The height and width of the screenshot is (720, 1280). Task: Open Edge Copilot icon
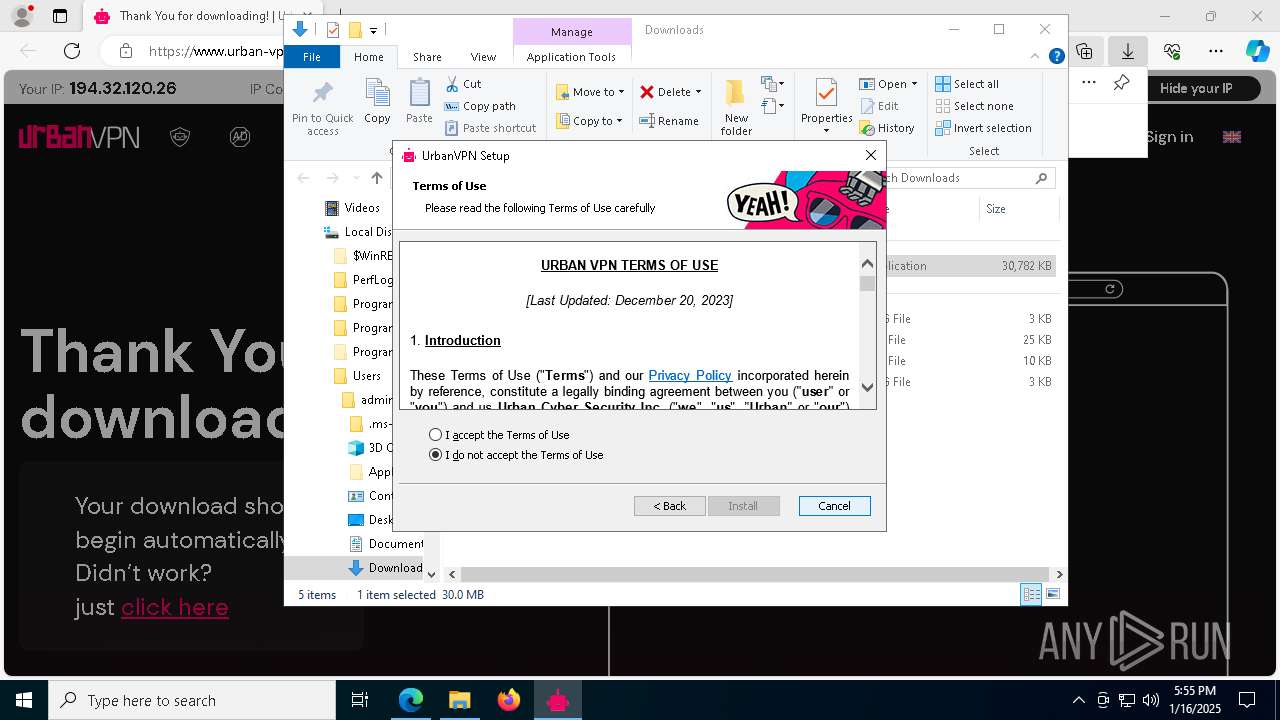pyautogui.click(x=1256, y=51)
